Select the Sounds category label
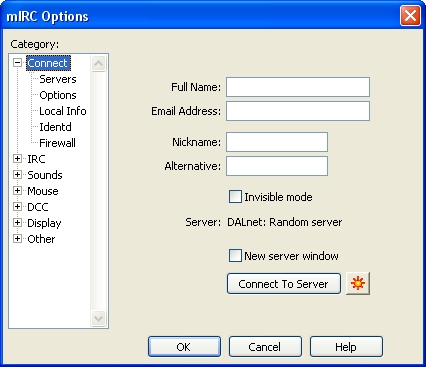This screenshot has height=367, width=426. point(45,175)
